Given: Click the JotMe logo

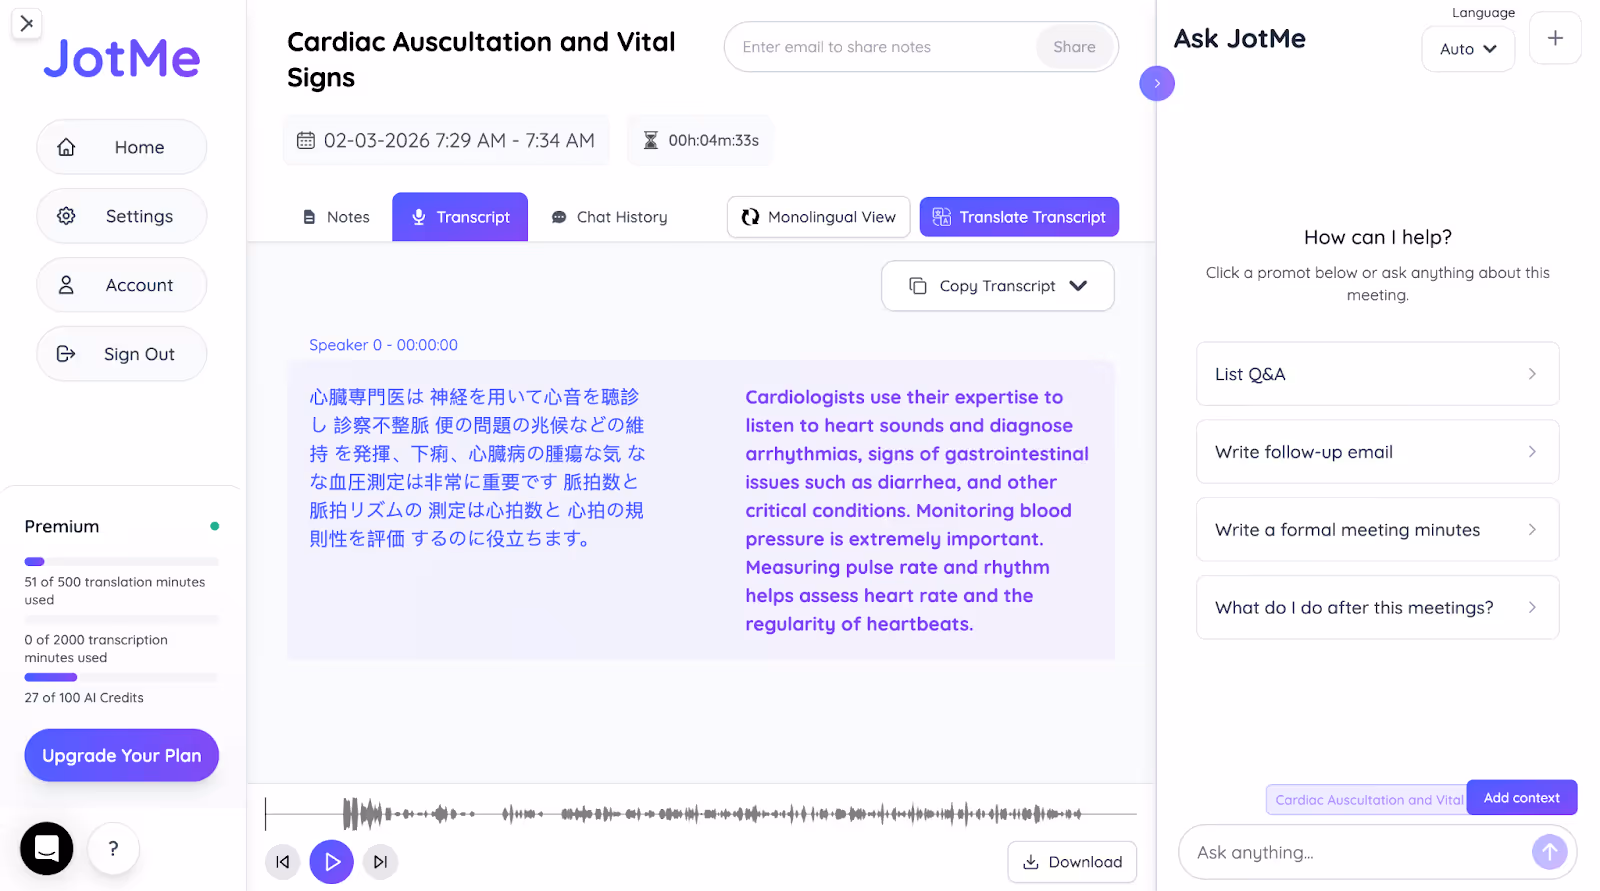Looking at the screenshot, I should coord(122,58).
